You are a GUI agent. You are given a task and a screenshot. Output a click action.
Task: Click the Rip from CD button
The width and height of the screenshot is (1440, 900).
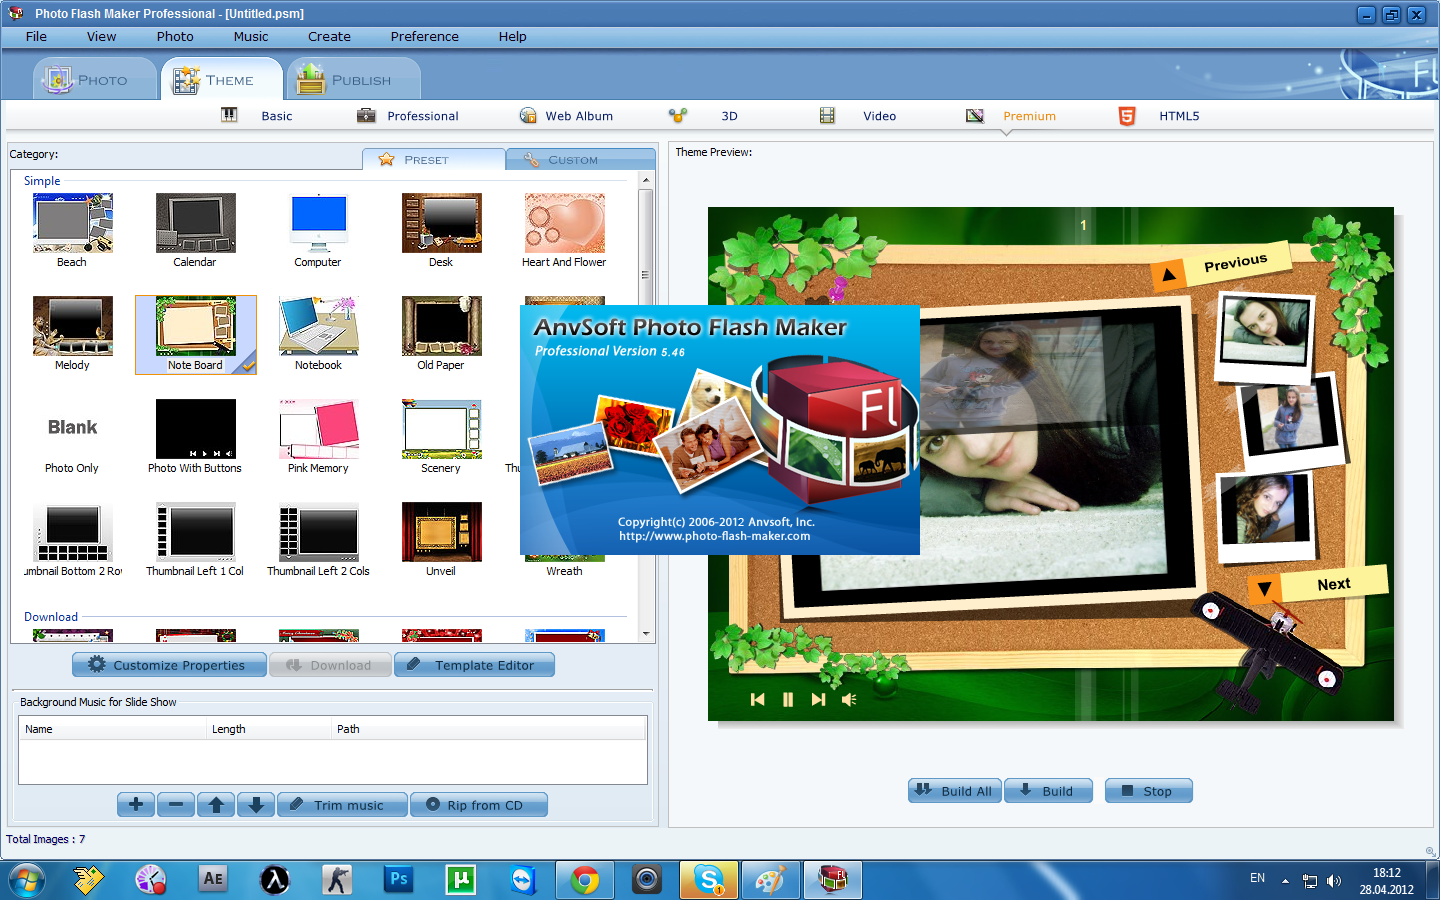[479, 805]
